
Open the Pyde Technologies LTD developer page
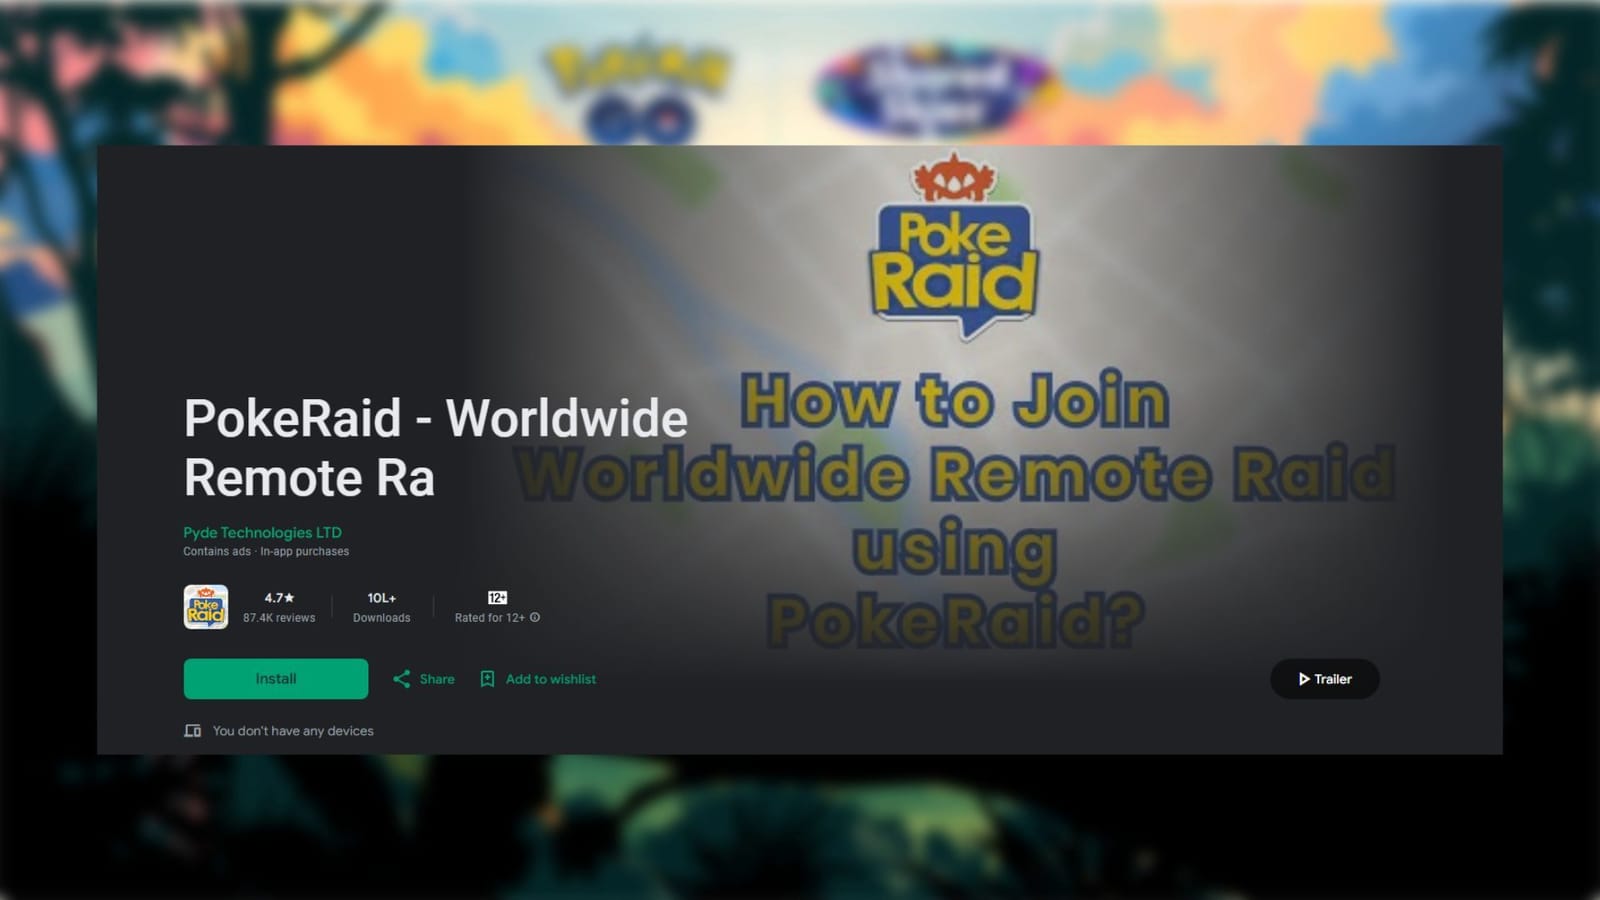pos(261,532)
